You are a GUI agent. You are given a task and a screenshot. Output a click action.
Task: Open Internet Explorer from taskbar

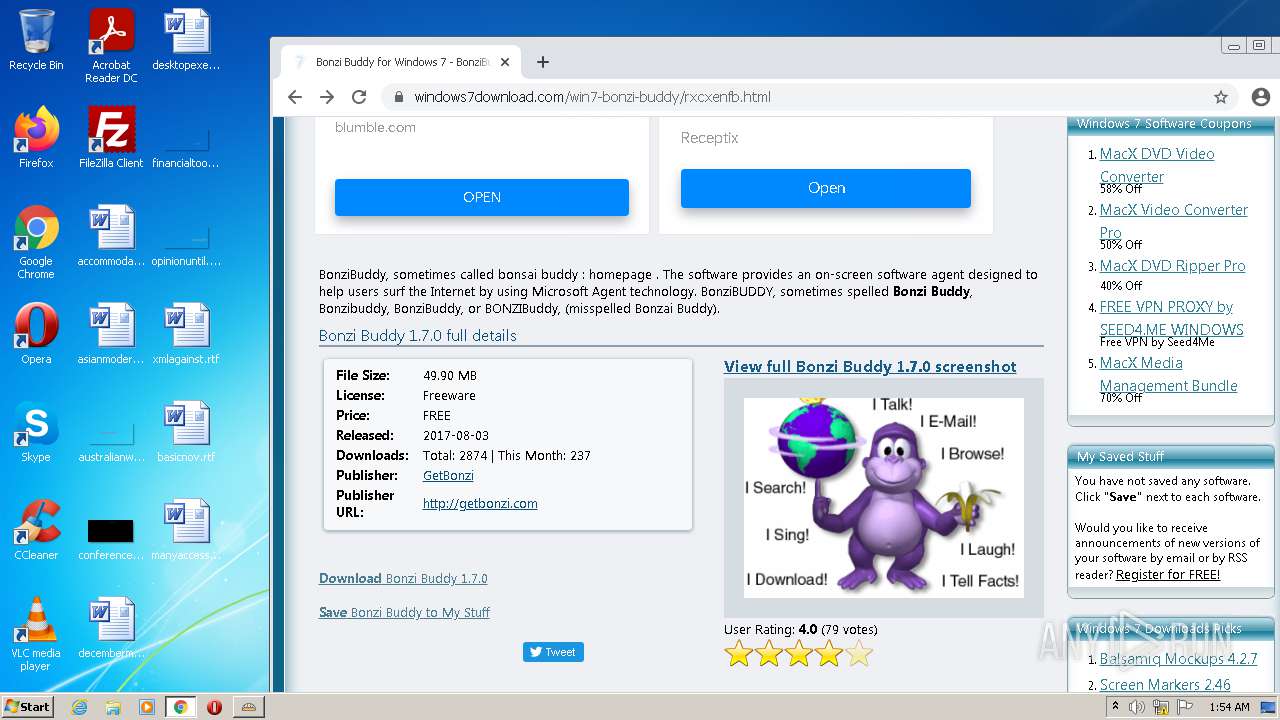coord(79,707)
